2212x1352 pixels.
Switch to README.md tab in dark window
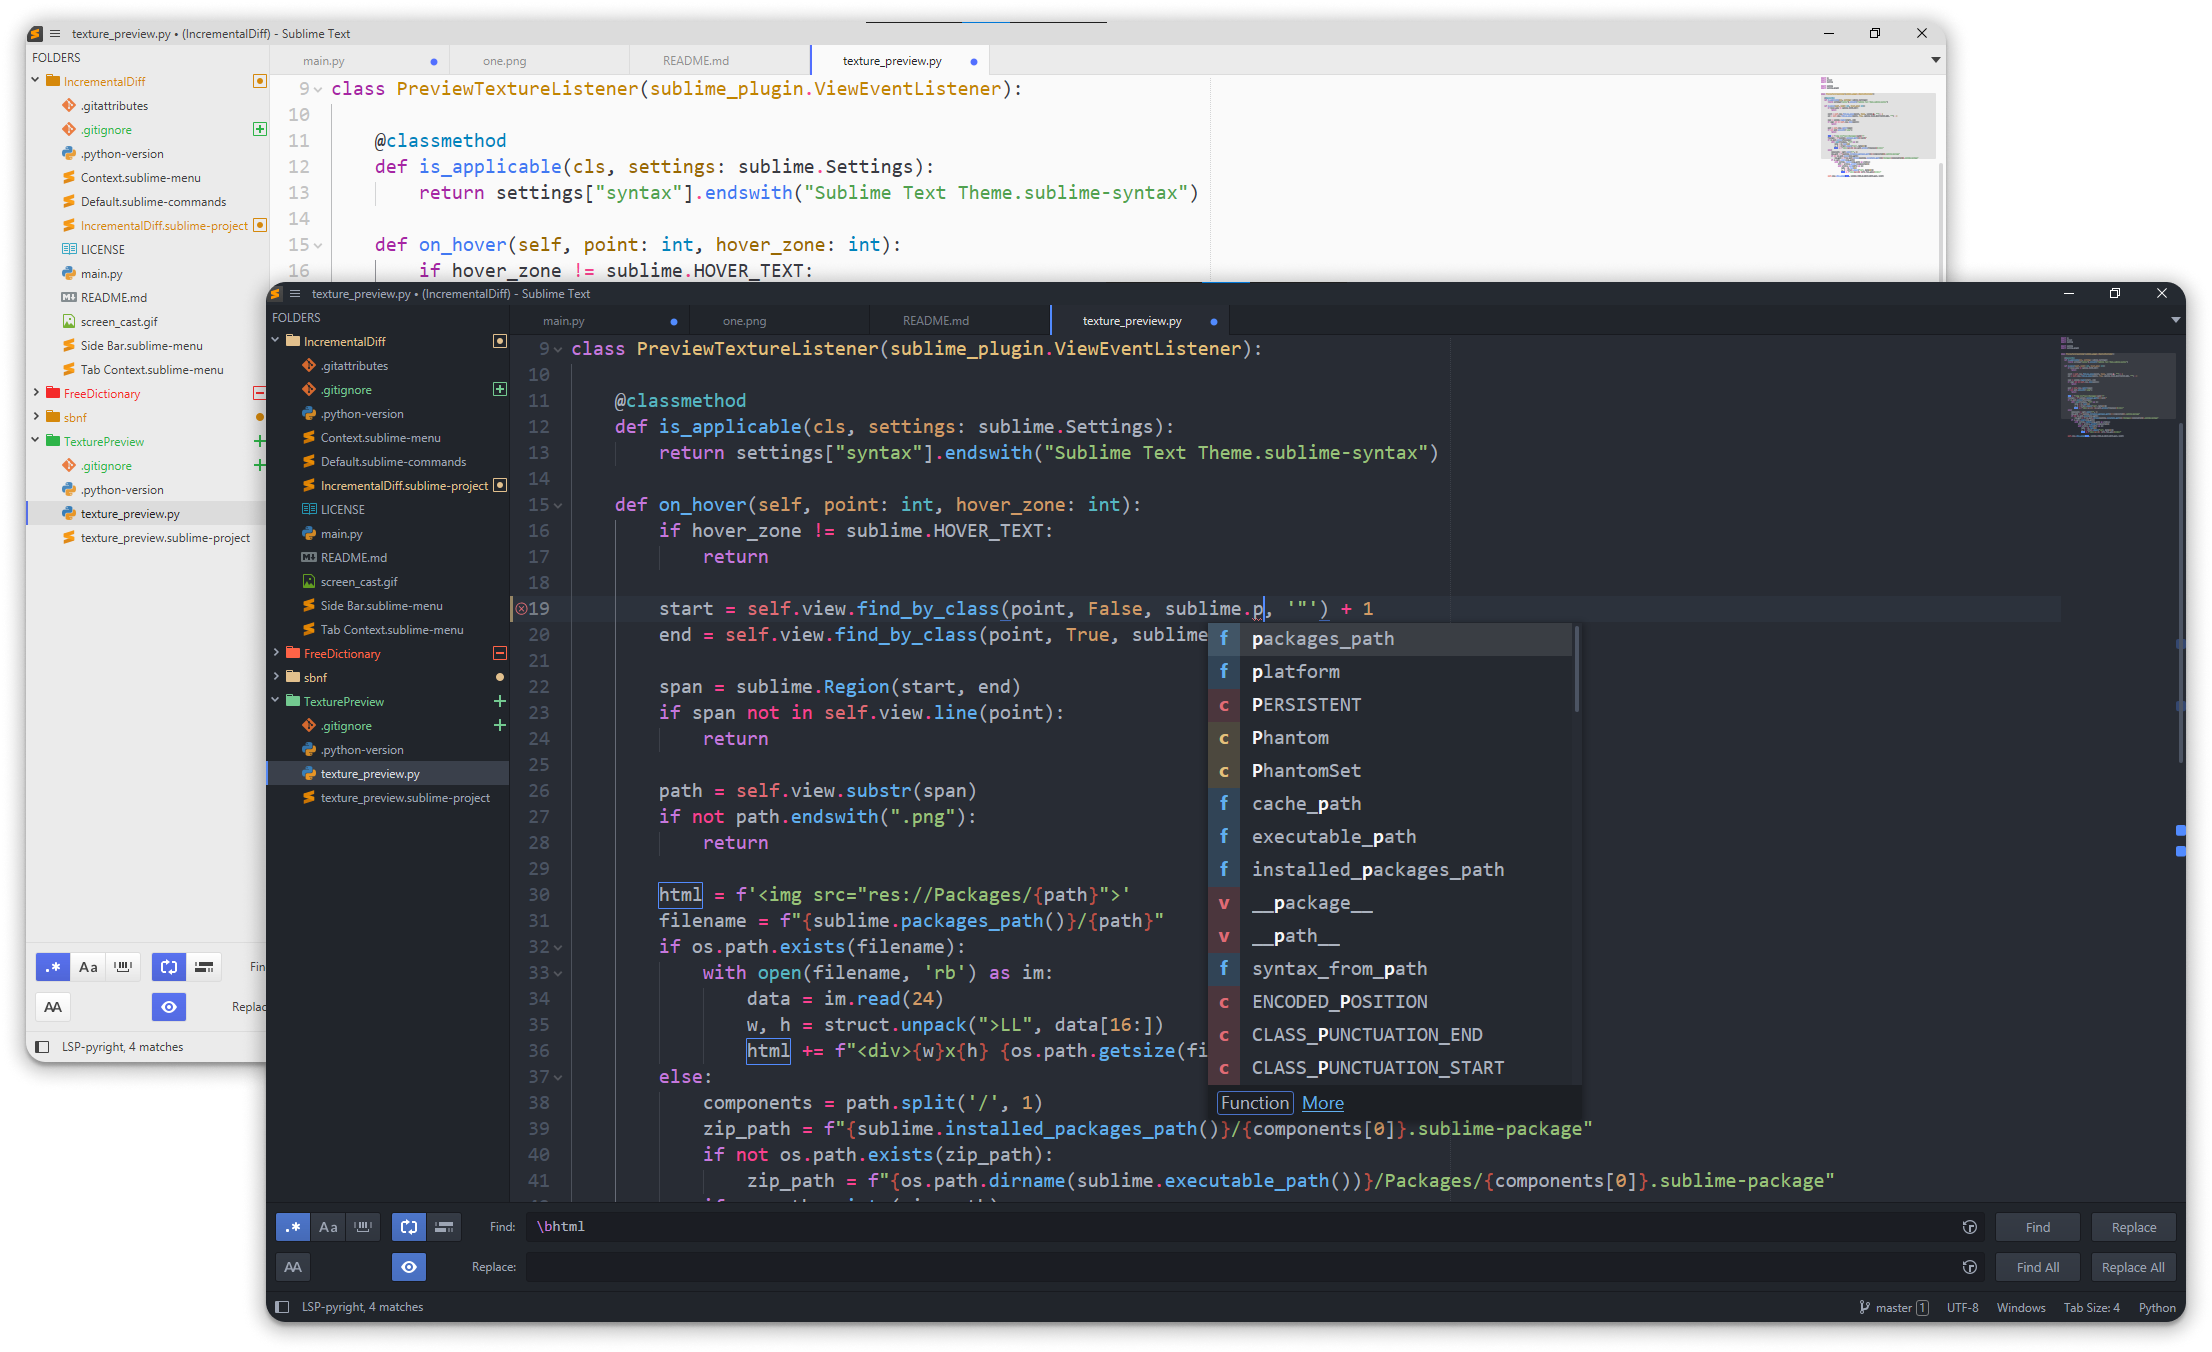click(960, 321)
